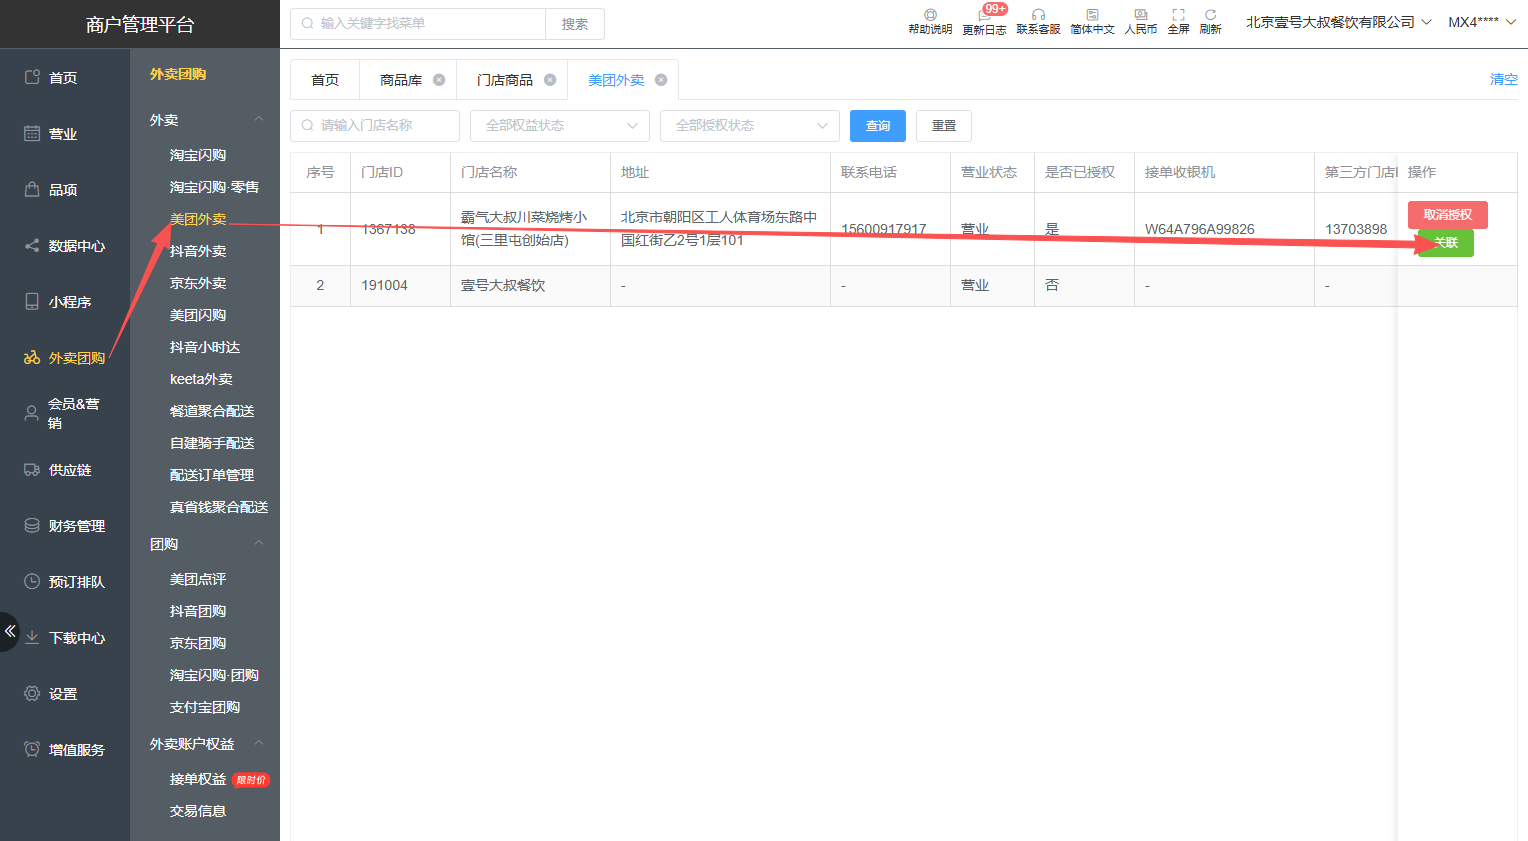Close the 商品库 tab
Viewport: 1528px width, 841px height.
click(439, 80)
